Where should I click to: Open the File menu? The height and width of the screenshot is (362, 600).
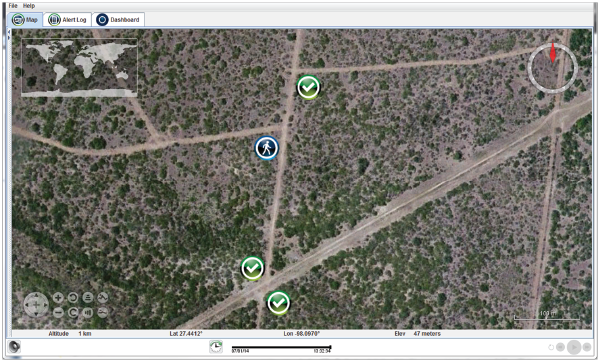click(x=13, y=6)
